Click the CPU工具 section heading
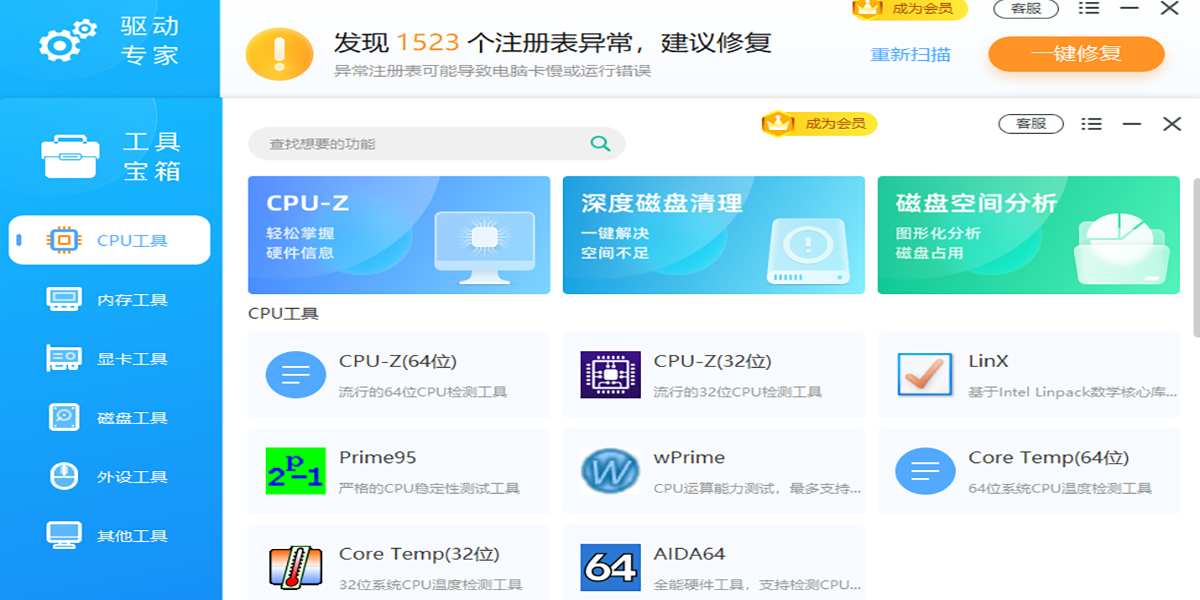1200x600 pixels. pyautogui.click(x=283, y=314)
